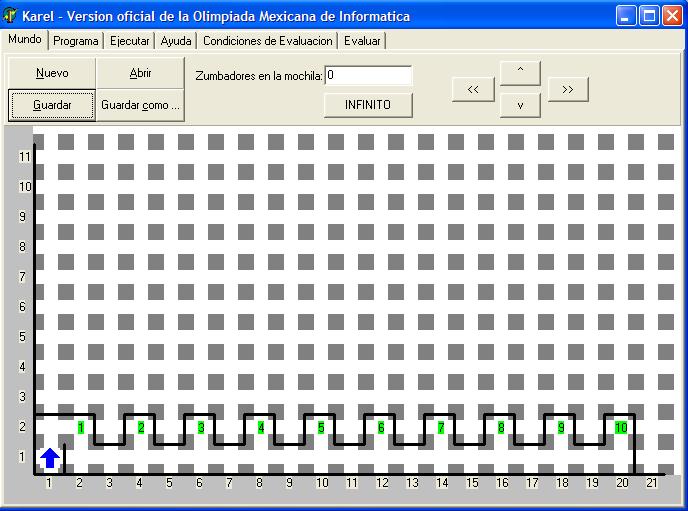This screenshot has width=688, height=511.
Task: Open the Condiciones de Evaluacion tab
Action: coord(268,41)
